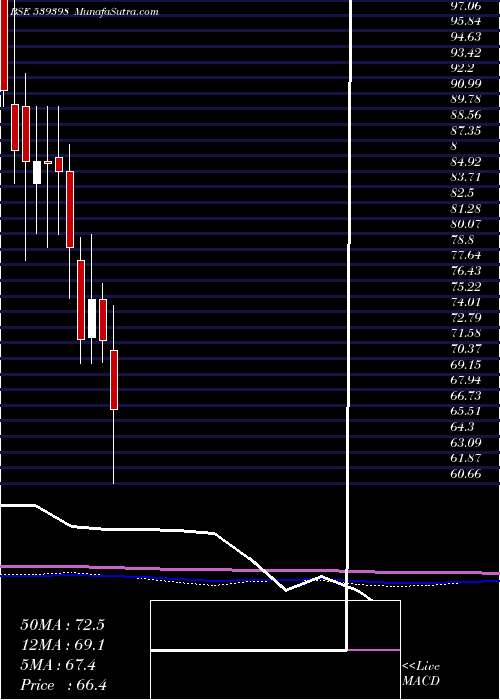
Task: Click the Live MACD label
Action: pyautogui.click(x=421, y=673)
